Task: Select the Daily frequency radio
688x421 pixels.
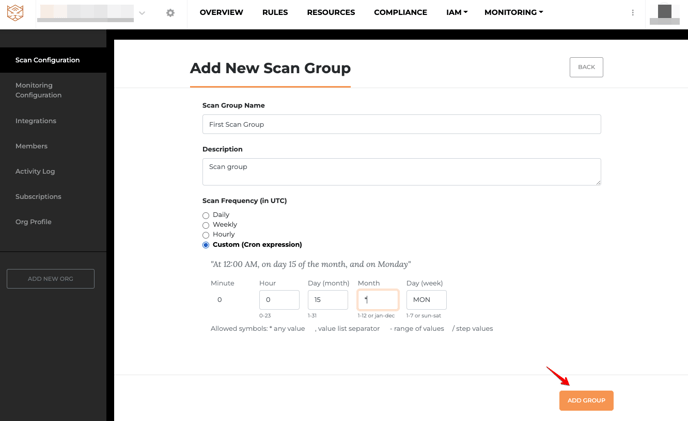Action: (x=205, y=215)
